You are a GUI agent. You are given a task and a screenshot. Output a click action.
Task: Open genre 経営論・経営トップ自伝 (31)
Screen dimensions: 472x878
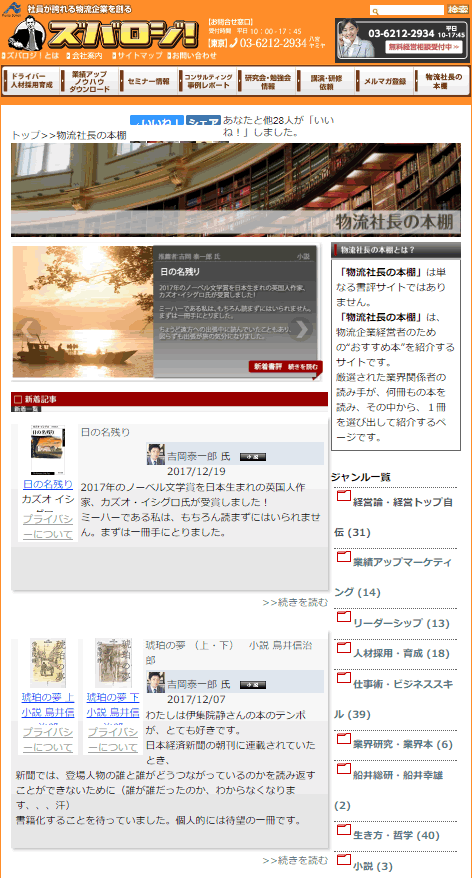394,517
